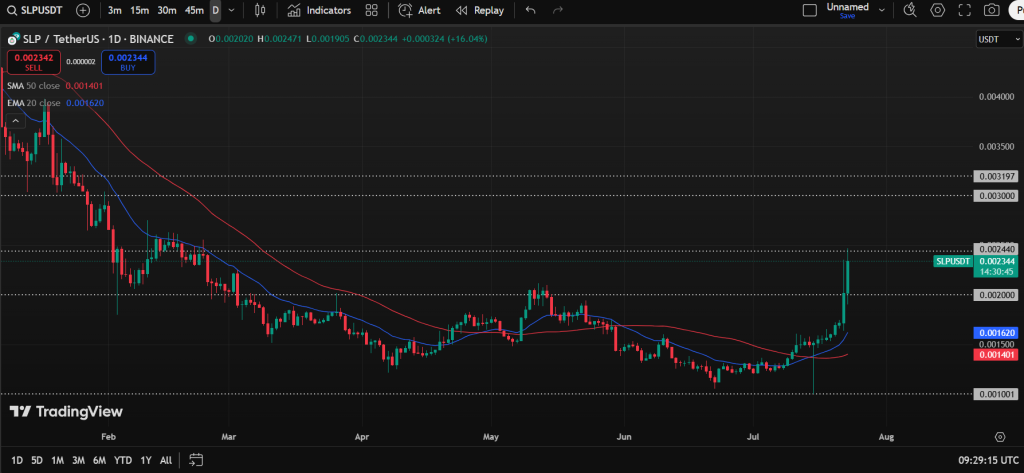The height and width of the screenshot is (473, 1024).
Task: Click the undo arrow
Action: (x=530, y=10)
